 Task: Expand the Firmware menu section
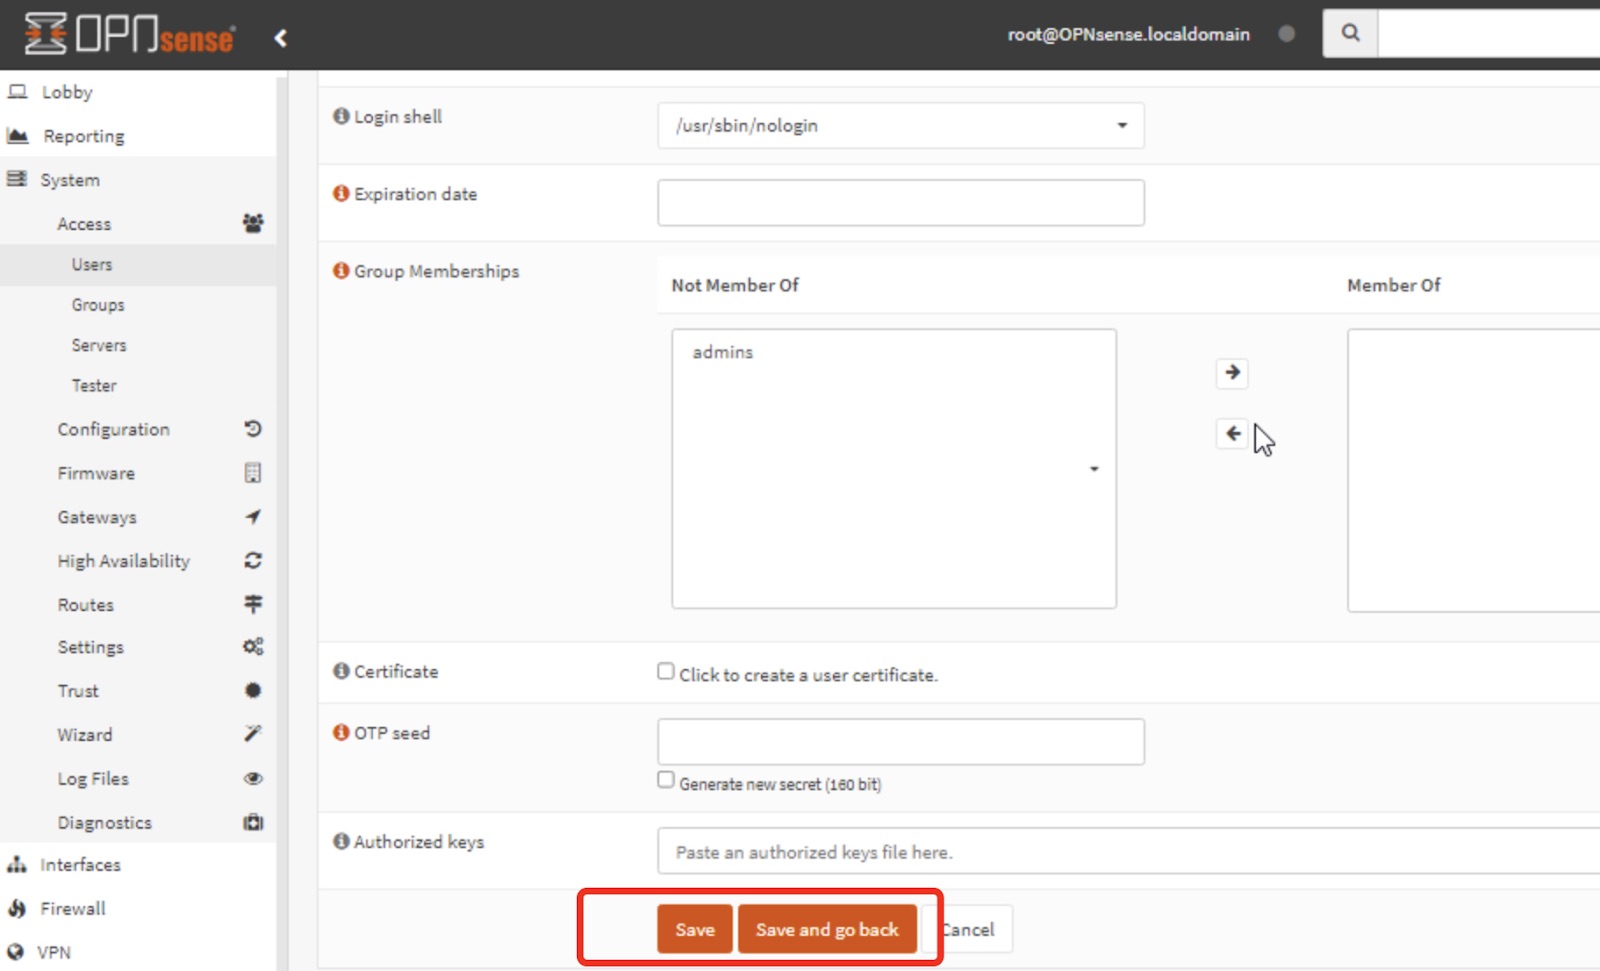96,473
